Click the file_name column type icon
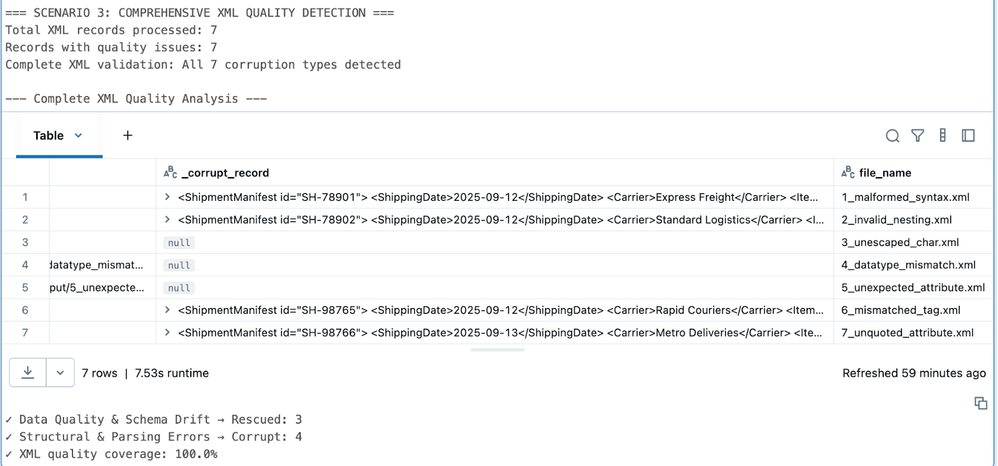The height and width of the screenshot is (466, 998). pyautogui.click(x=848, y=173)
